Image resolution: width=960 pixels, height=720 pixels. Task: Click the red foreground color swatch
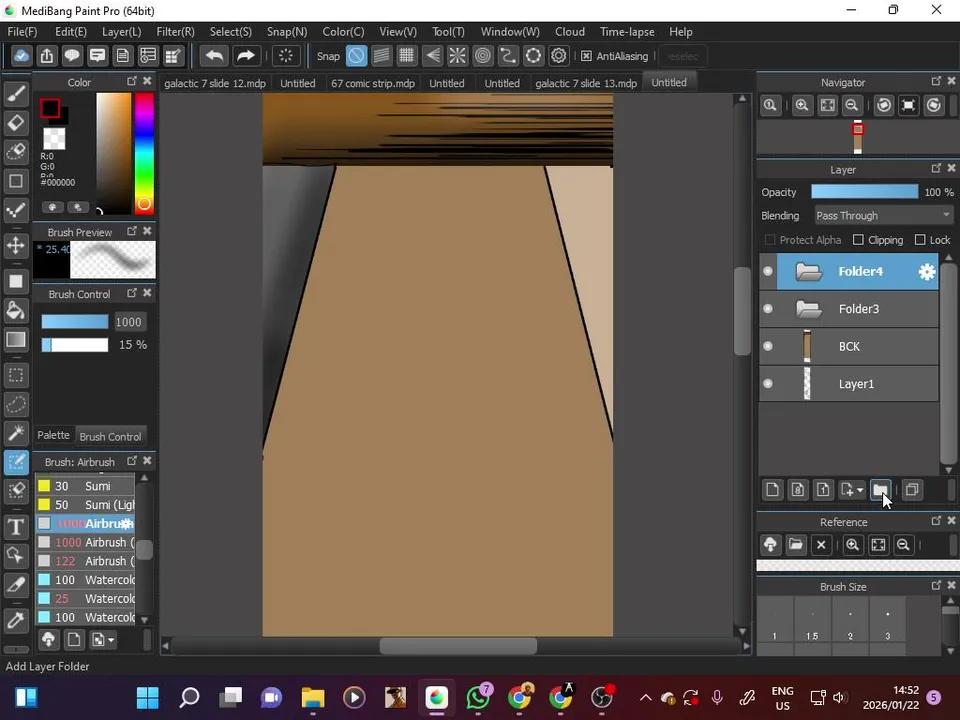tap(52, 109)
